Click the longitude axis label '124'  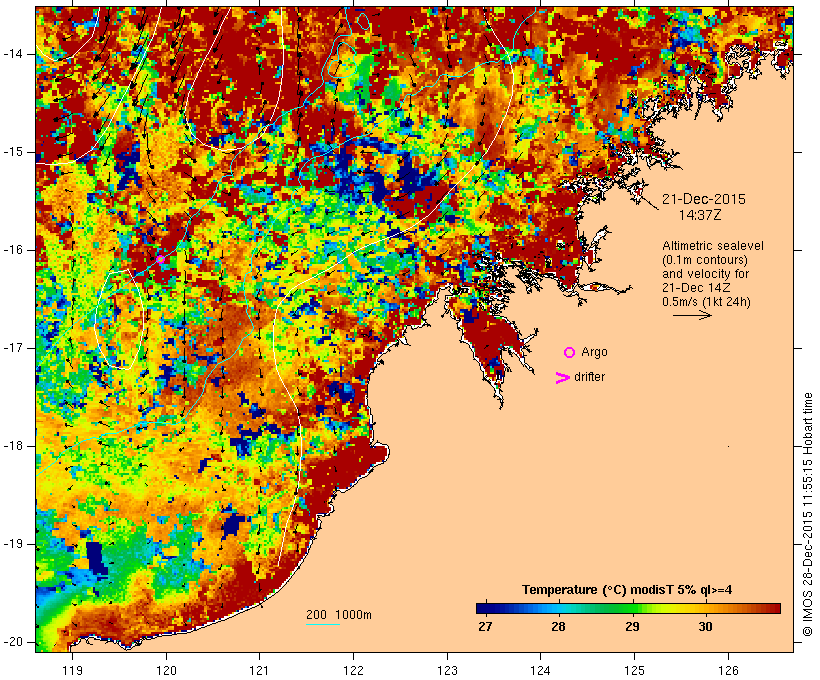coord(541,670)
